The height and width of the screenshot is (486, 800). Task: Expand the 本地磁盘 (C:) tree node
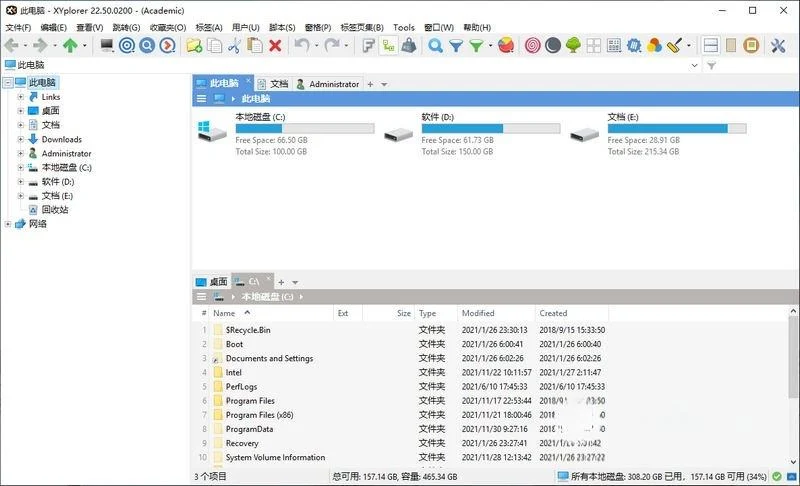point(20,168)
